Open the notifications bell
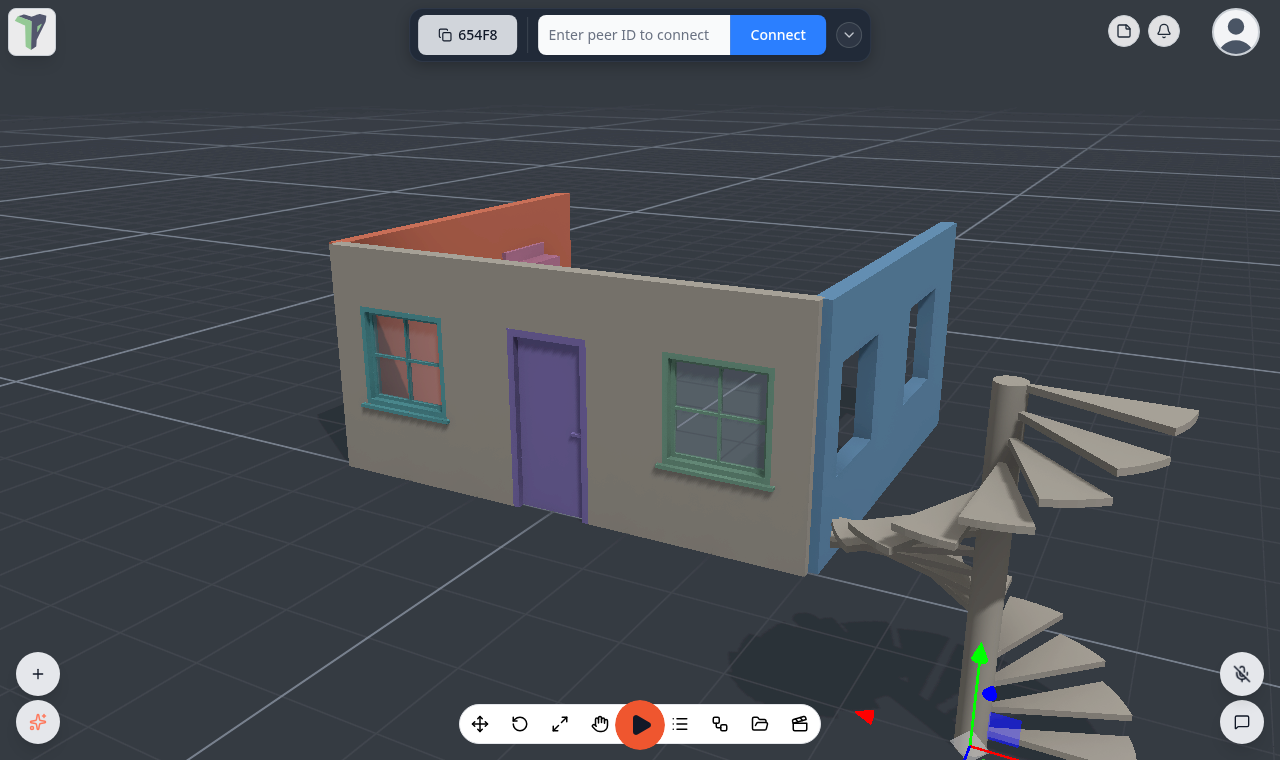 [1164, 31]
